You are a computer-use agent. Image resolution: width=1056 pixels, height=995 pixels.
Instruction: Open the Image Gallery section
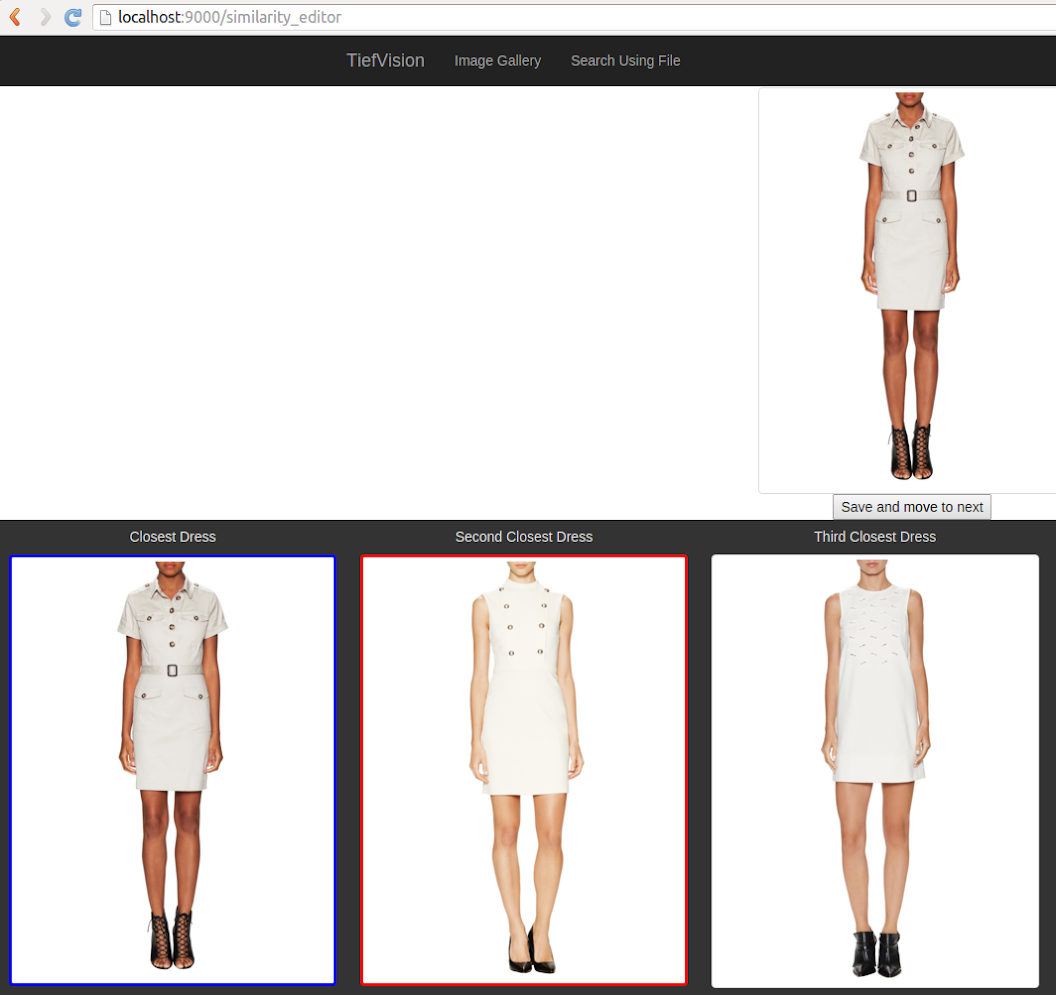point(497,61)
